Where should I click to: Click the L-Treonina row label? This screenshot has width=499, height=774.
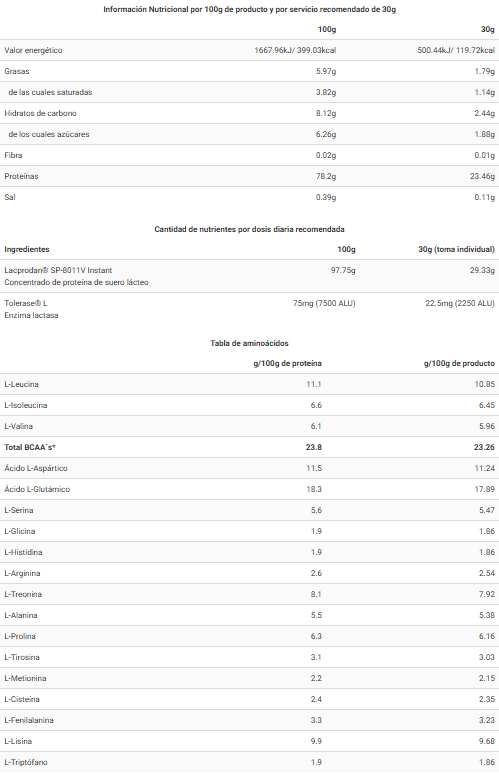coord(23,594)
